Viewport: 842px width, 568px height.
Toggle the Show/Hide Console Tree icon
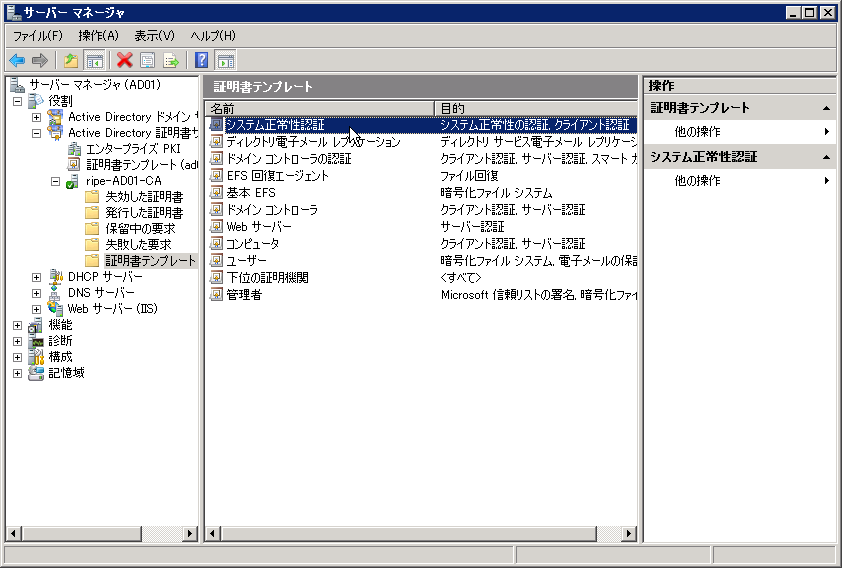click(94, 60)
